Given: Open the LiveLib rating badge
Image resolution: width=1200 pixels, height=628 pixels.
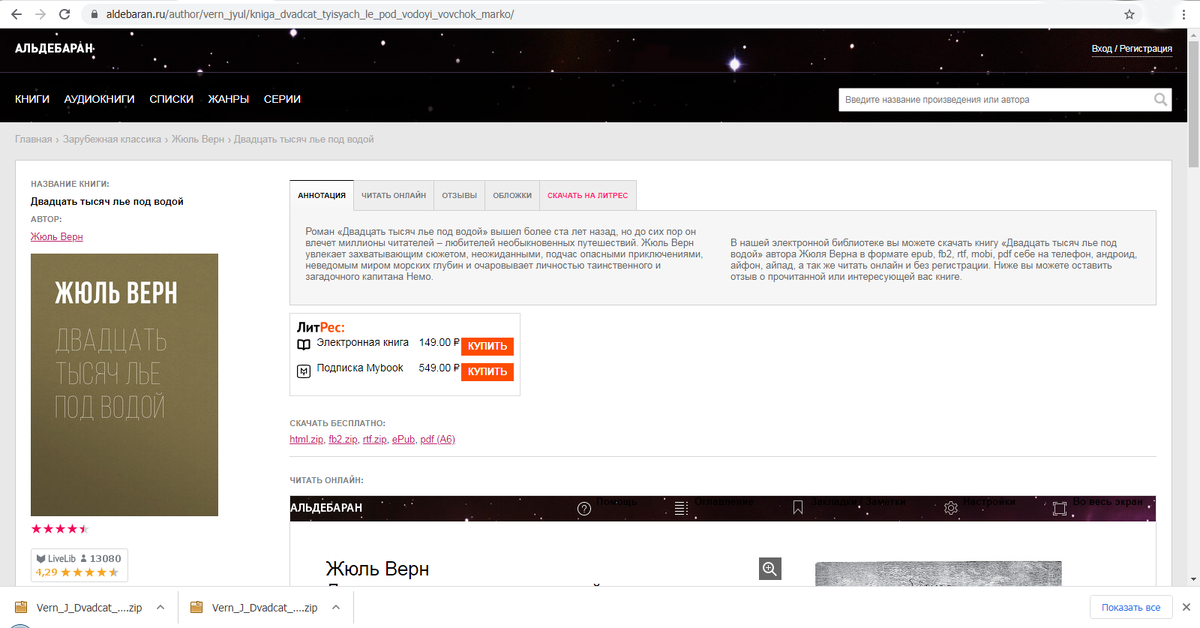Looking at the screenshot, I should click(x=79, y=565).
